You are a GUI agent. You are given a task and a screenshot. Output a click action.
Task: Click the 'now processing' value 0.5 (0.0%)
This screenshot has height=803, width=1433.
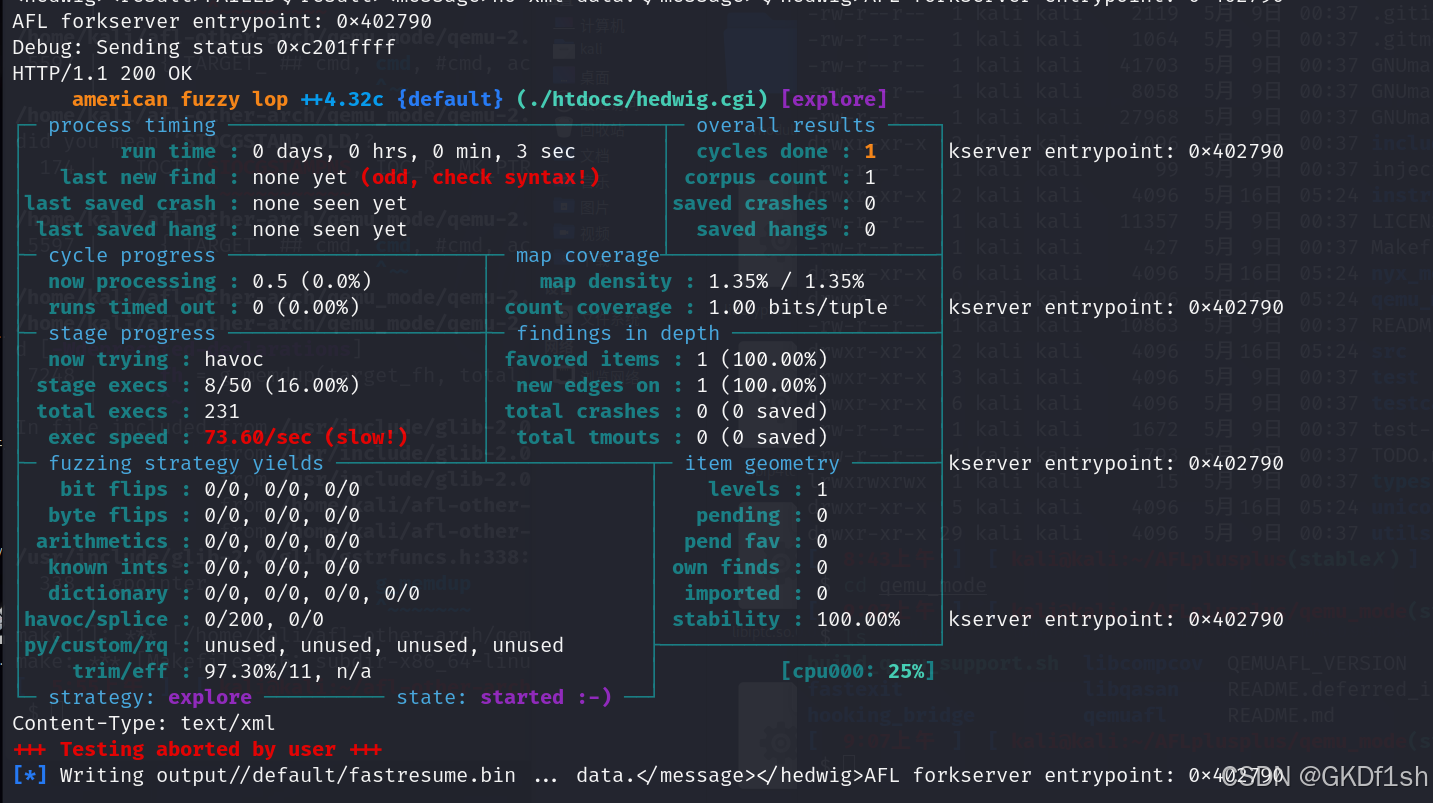click(x=312, y=281)
